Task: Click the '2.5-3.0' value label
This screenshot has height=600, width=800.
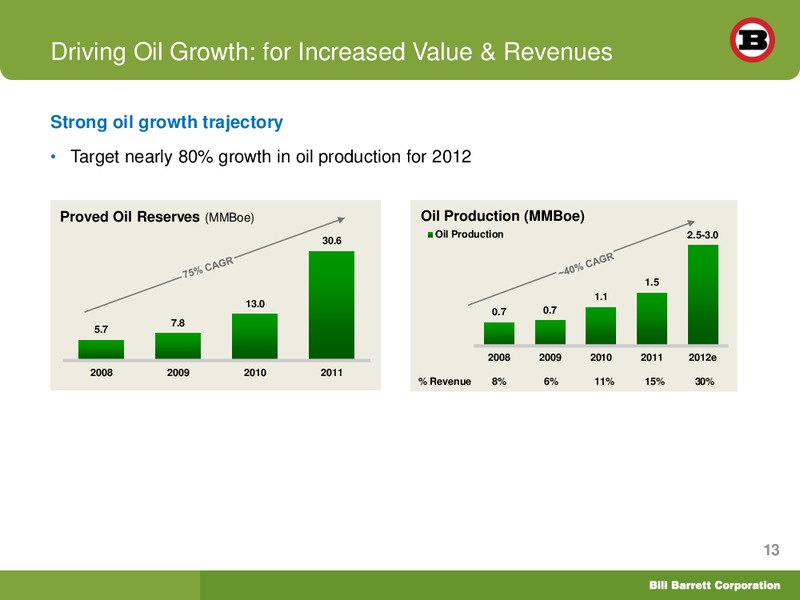Action: (x=703, y=235)
